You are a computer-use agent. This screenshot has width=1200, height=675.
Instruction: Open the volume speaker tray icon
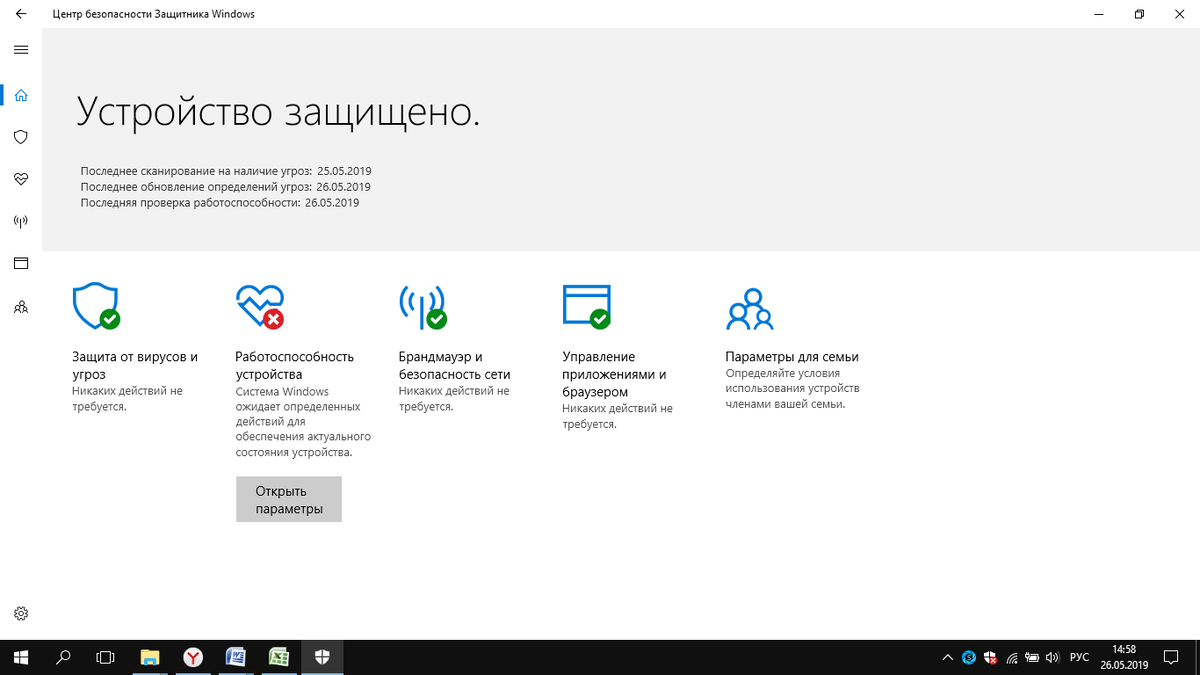1052,658
